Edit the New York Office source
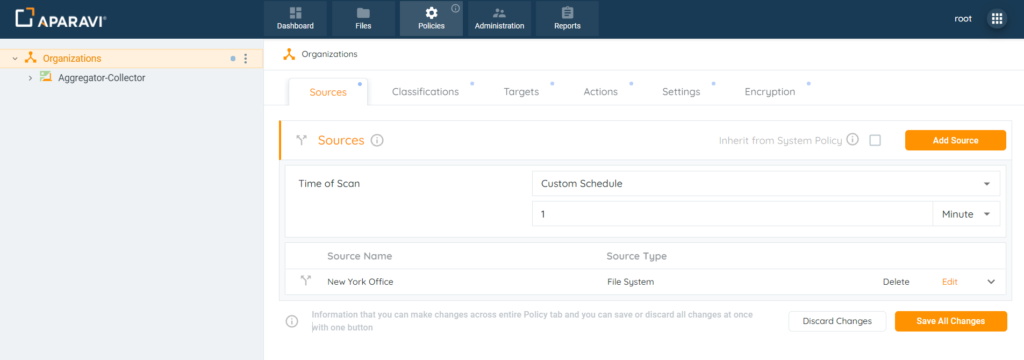 (950, 282)
